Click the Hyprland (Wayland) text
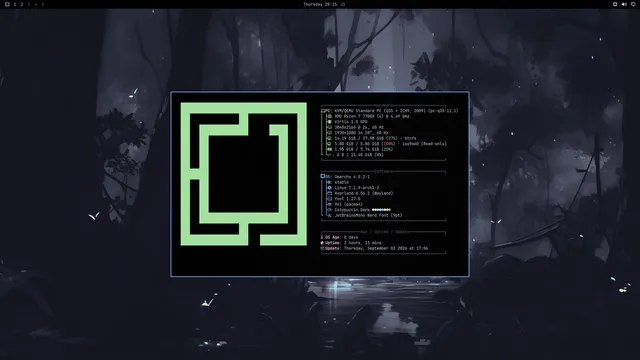 point(364,193)
